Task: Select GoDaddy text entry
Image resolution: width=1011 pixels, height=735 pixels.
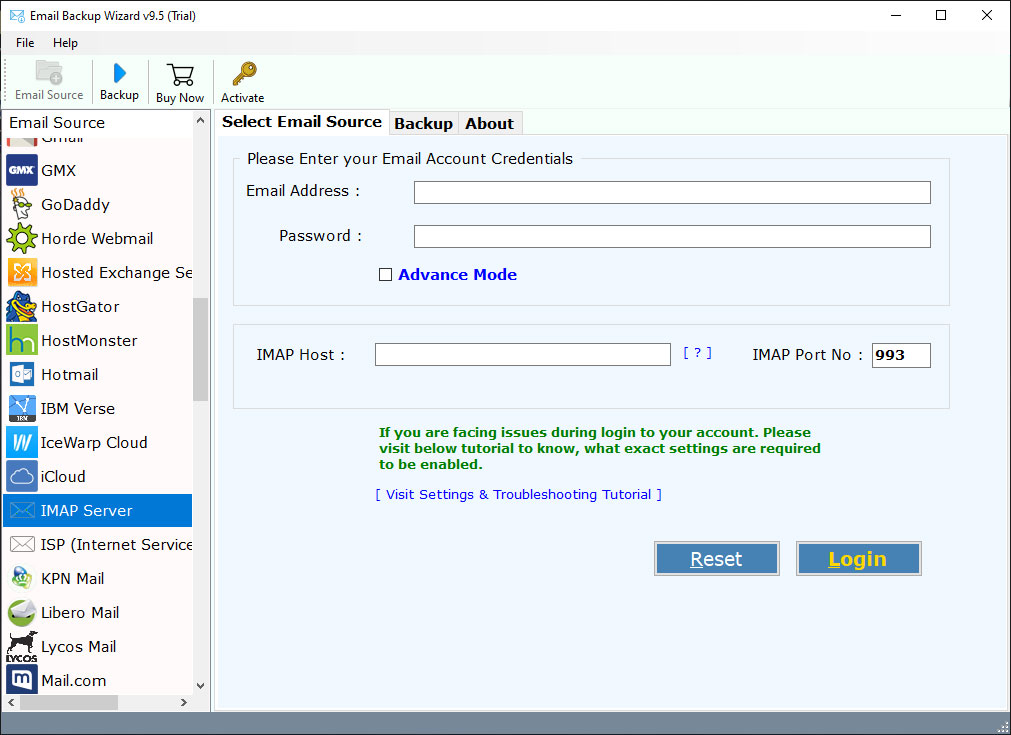Action: point(75,205)
